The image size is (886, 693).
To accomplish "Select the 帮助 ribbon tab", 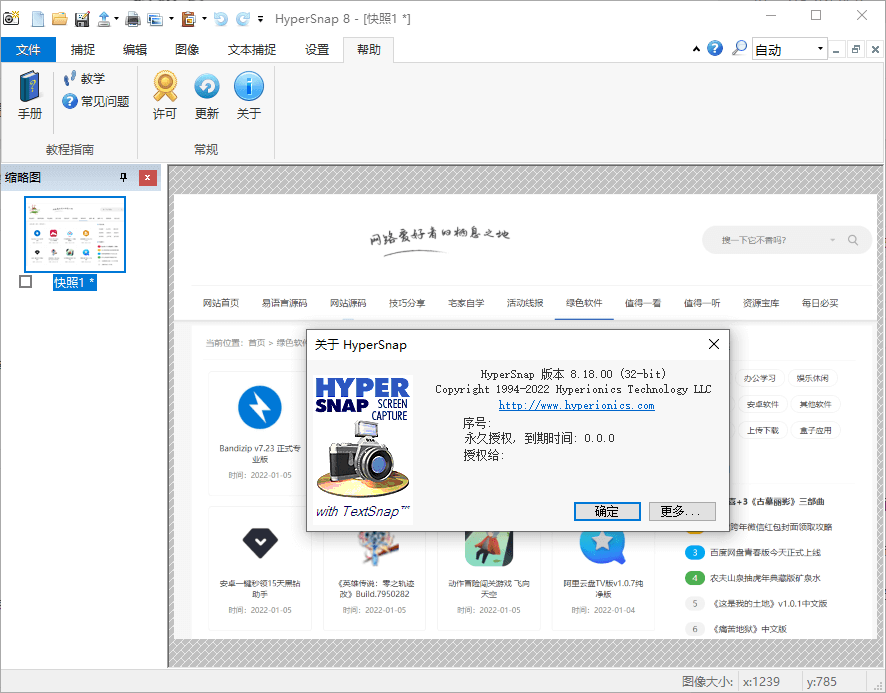I will coord(368,50).
